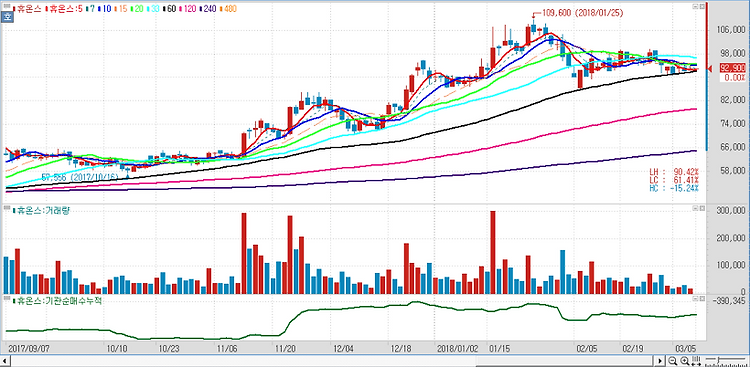Click the 98,000 price axis label
Viewport: 750px width, 367px height.
[732, 53]
